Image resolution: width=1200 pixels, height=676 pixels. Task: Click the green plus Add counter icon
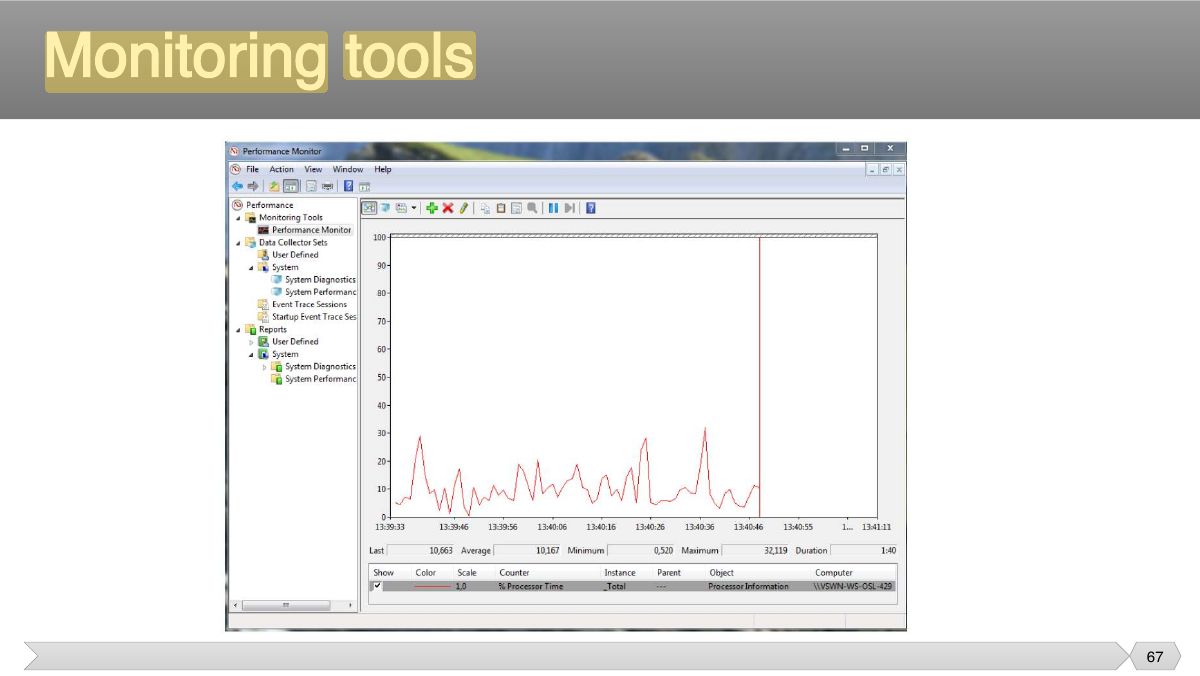pyautogui.click(x=432, y=208)
